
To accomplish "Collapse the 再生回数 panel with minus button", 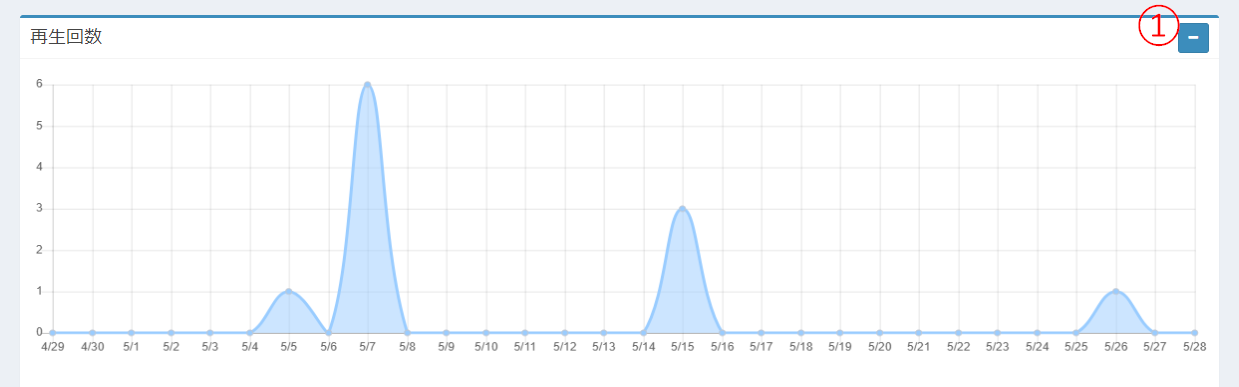I will (x=1193, y=38).
